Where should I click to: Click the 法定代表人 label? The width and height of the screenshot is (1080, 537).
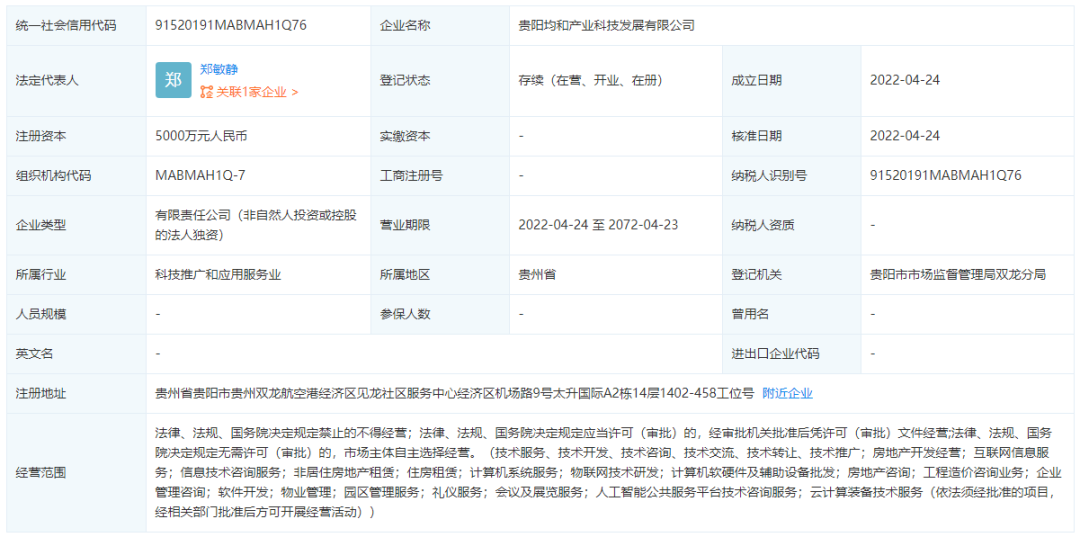[x=48, y=80]
